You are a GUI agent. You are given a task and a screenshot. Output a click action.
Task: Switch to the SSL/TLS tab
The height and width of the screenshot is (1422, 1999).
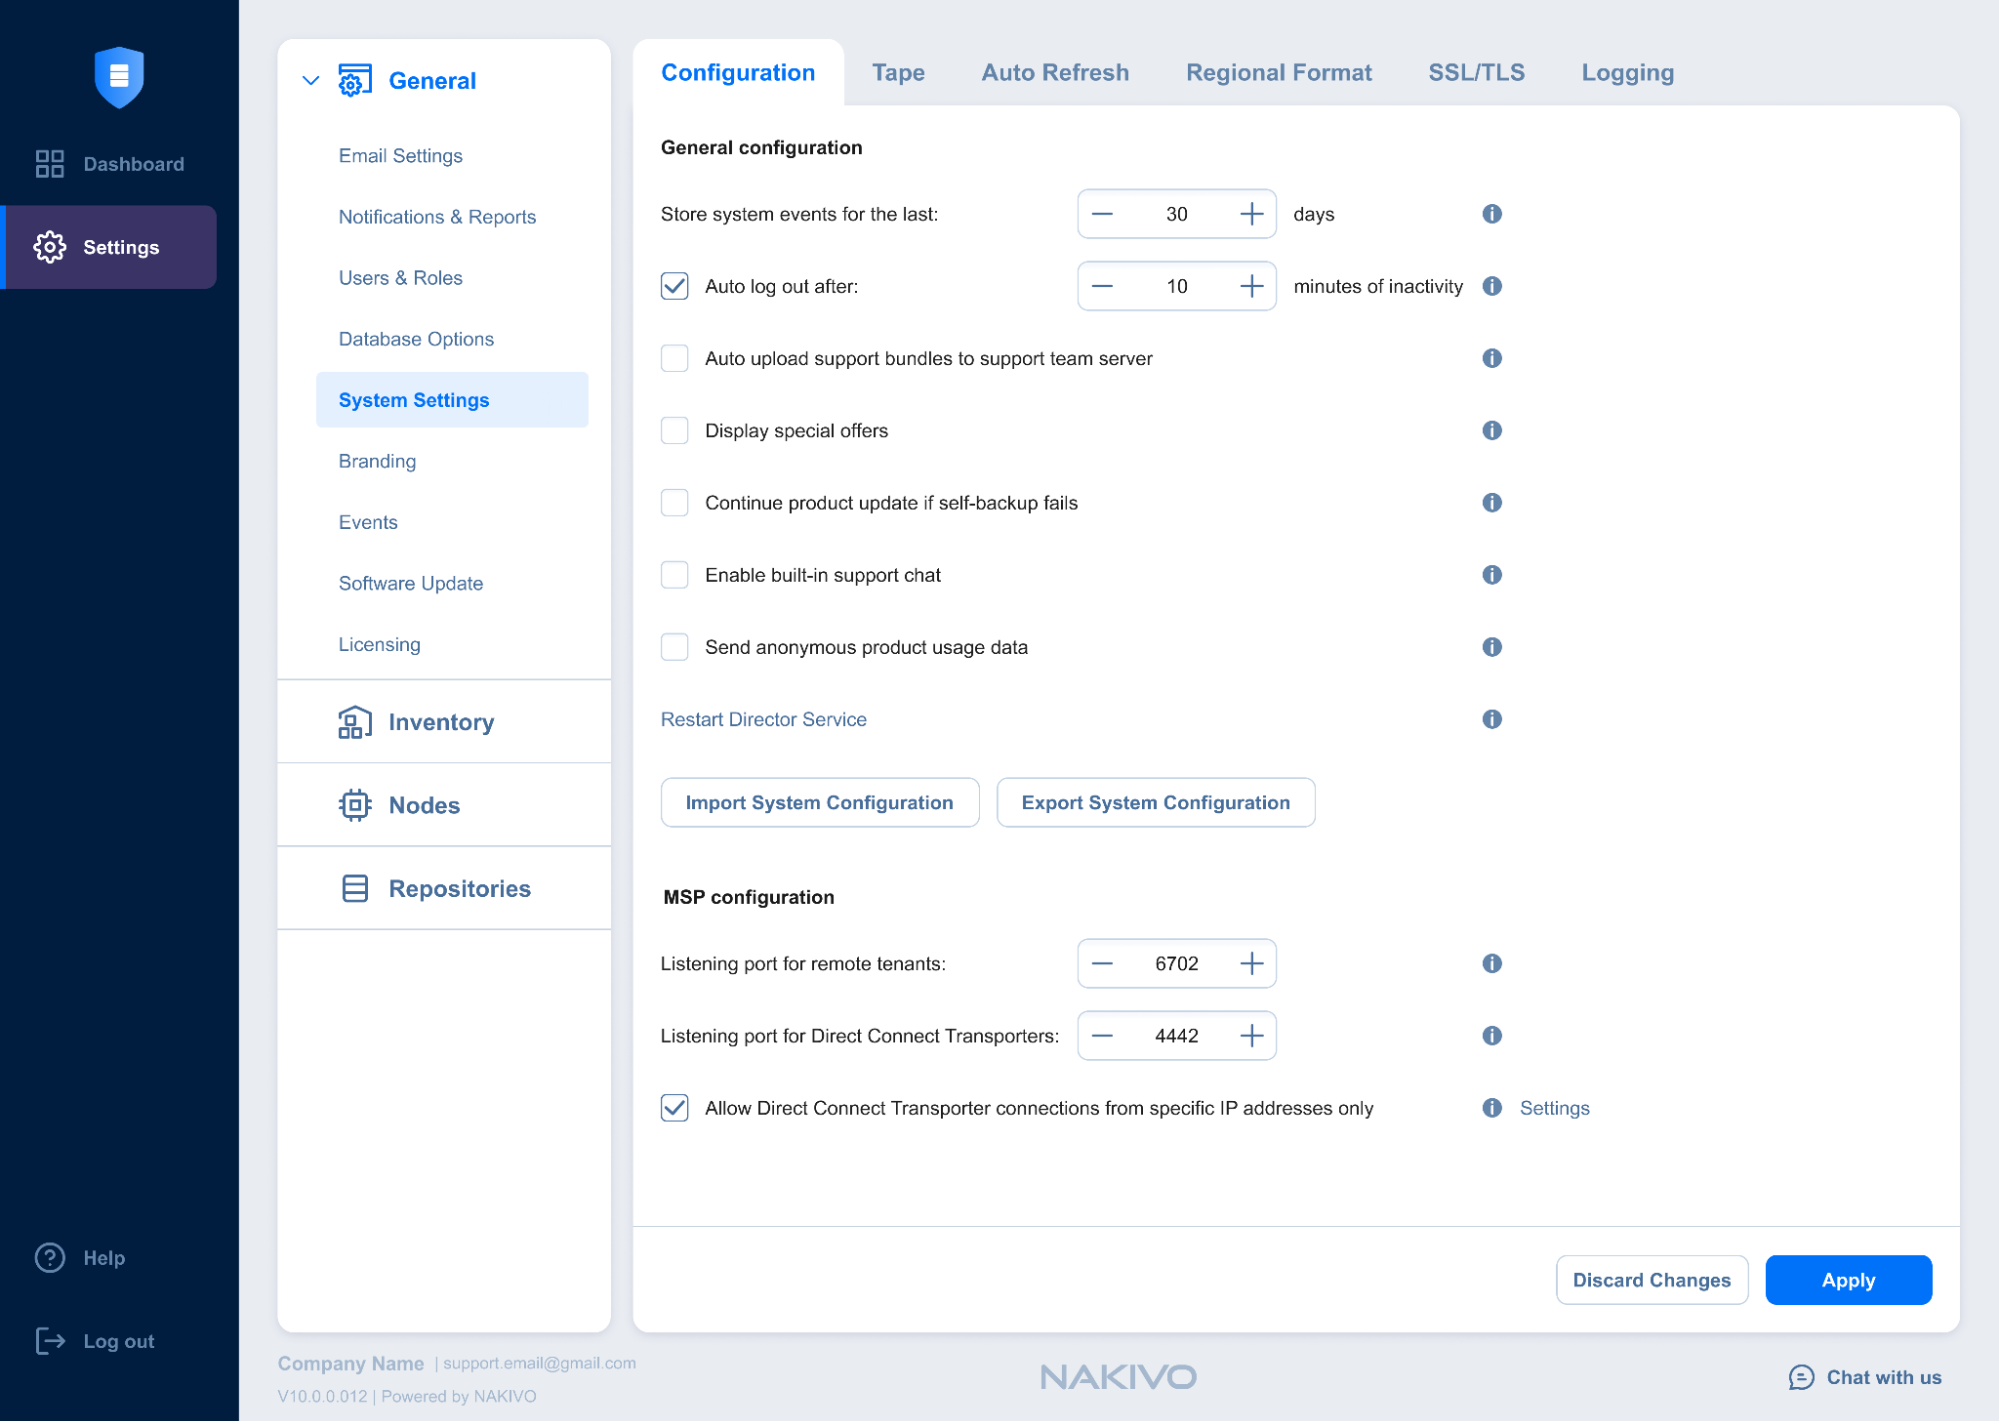[1476, 73]
